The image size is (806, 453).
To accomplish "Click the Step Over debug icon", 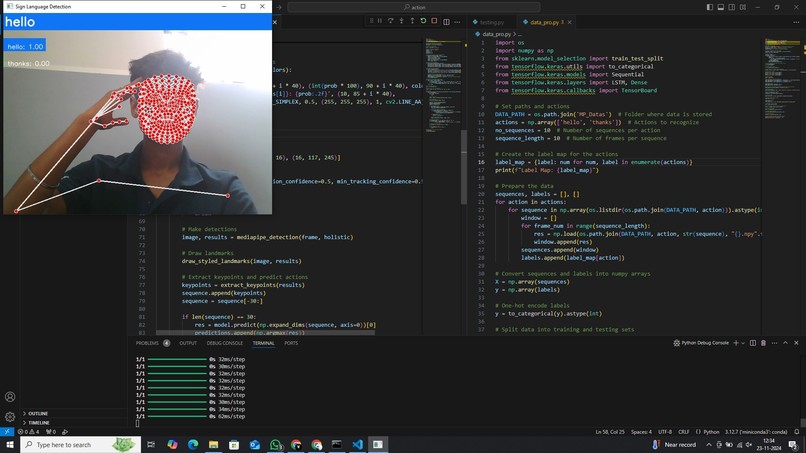I will coord(391,21).
